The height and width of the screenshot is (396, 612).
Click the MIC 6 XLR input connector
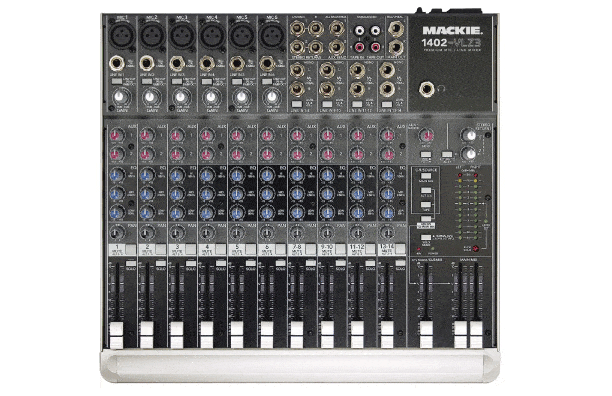point(272,36)
